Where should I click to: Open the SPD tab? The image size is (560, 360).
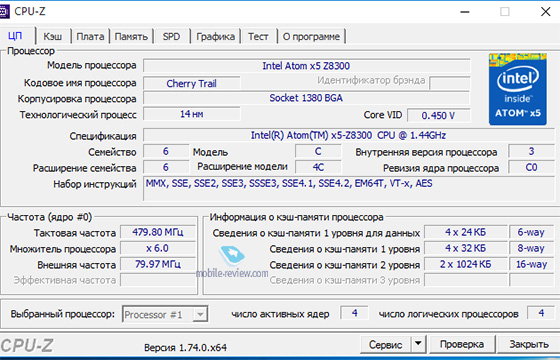click(x=171, y=36)
